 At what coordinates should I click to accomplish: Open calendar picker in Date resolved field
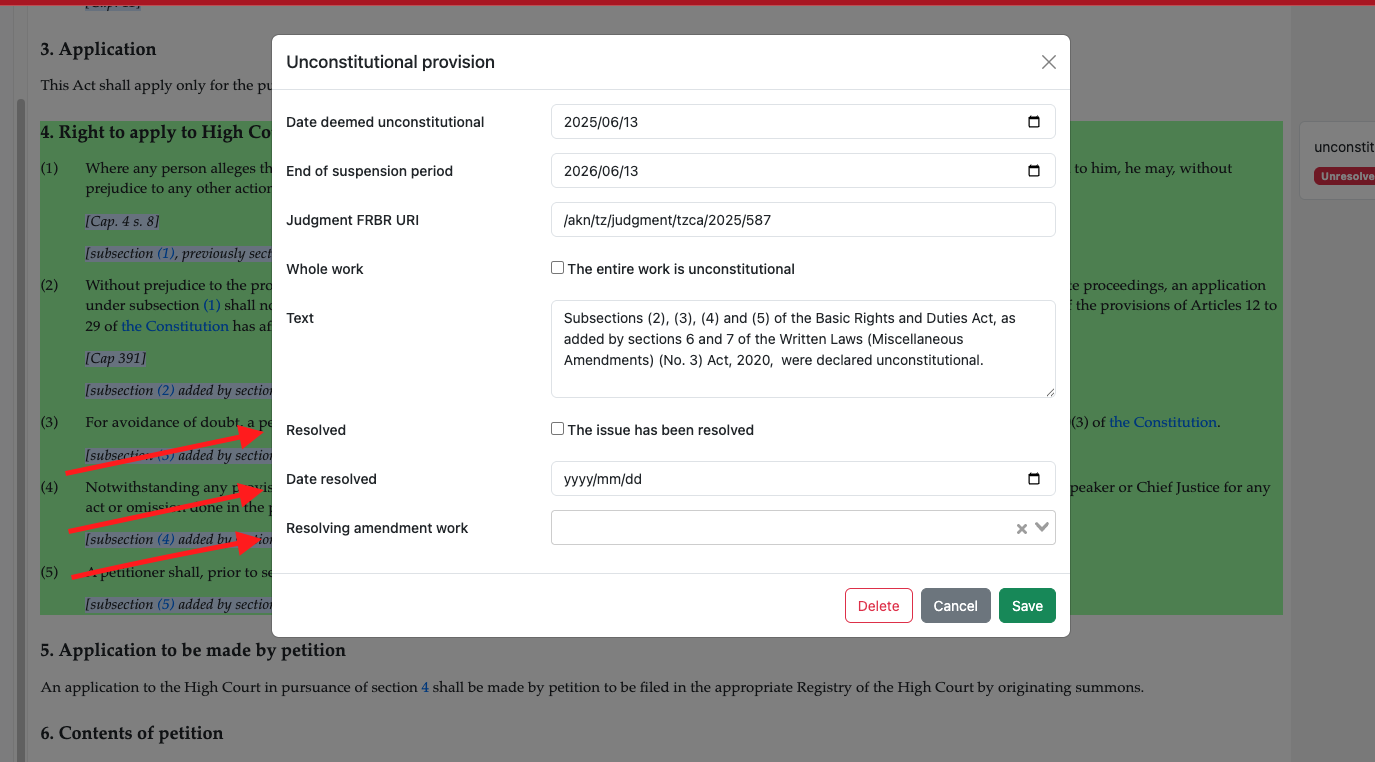[1034, 479]
